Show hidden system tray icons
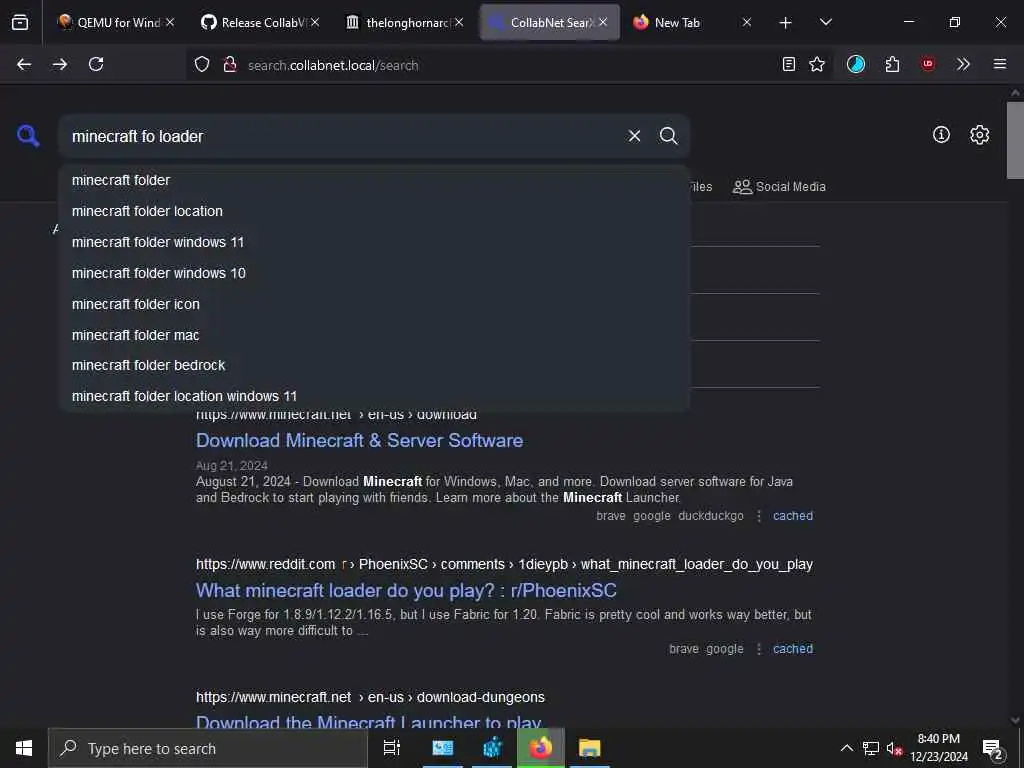 click(x=846, y=748)
